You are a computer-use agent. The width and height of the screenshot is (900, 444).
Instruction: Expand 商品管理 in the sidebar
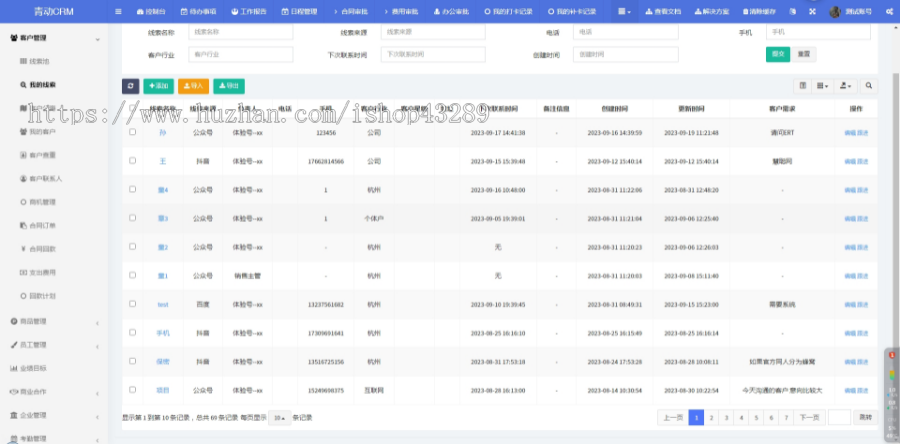pyautogui.click(x=52, y=321)
